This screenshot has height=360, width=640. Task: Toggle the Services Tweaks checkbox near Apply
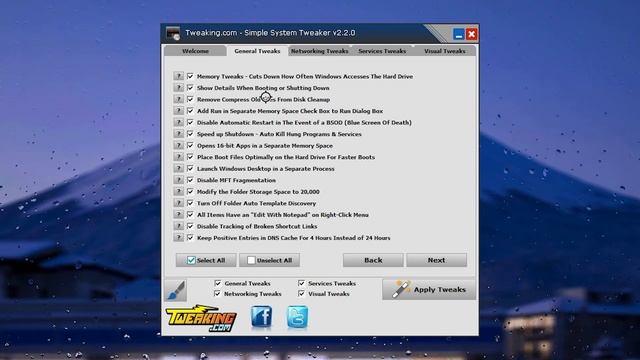click(x=302, y=283)
